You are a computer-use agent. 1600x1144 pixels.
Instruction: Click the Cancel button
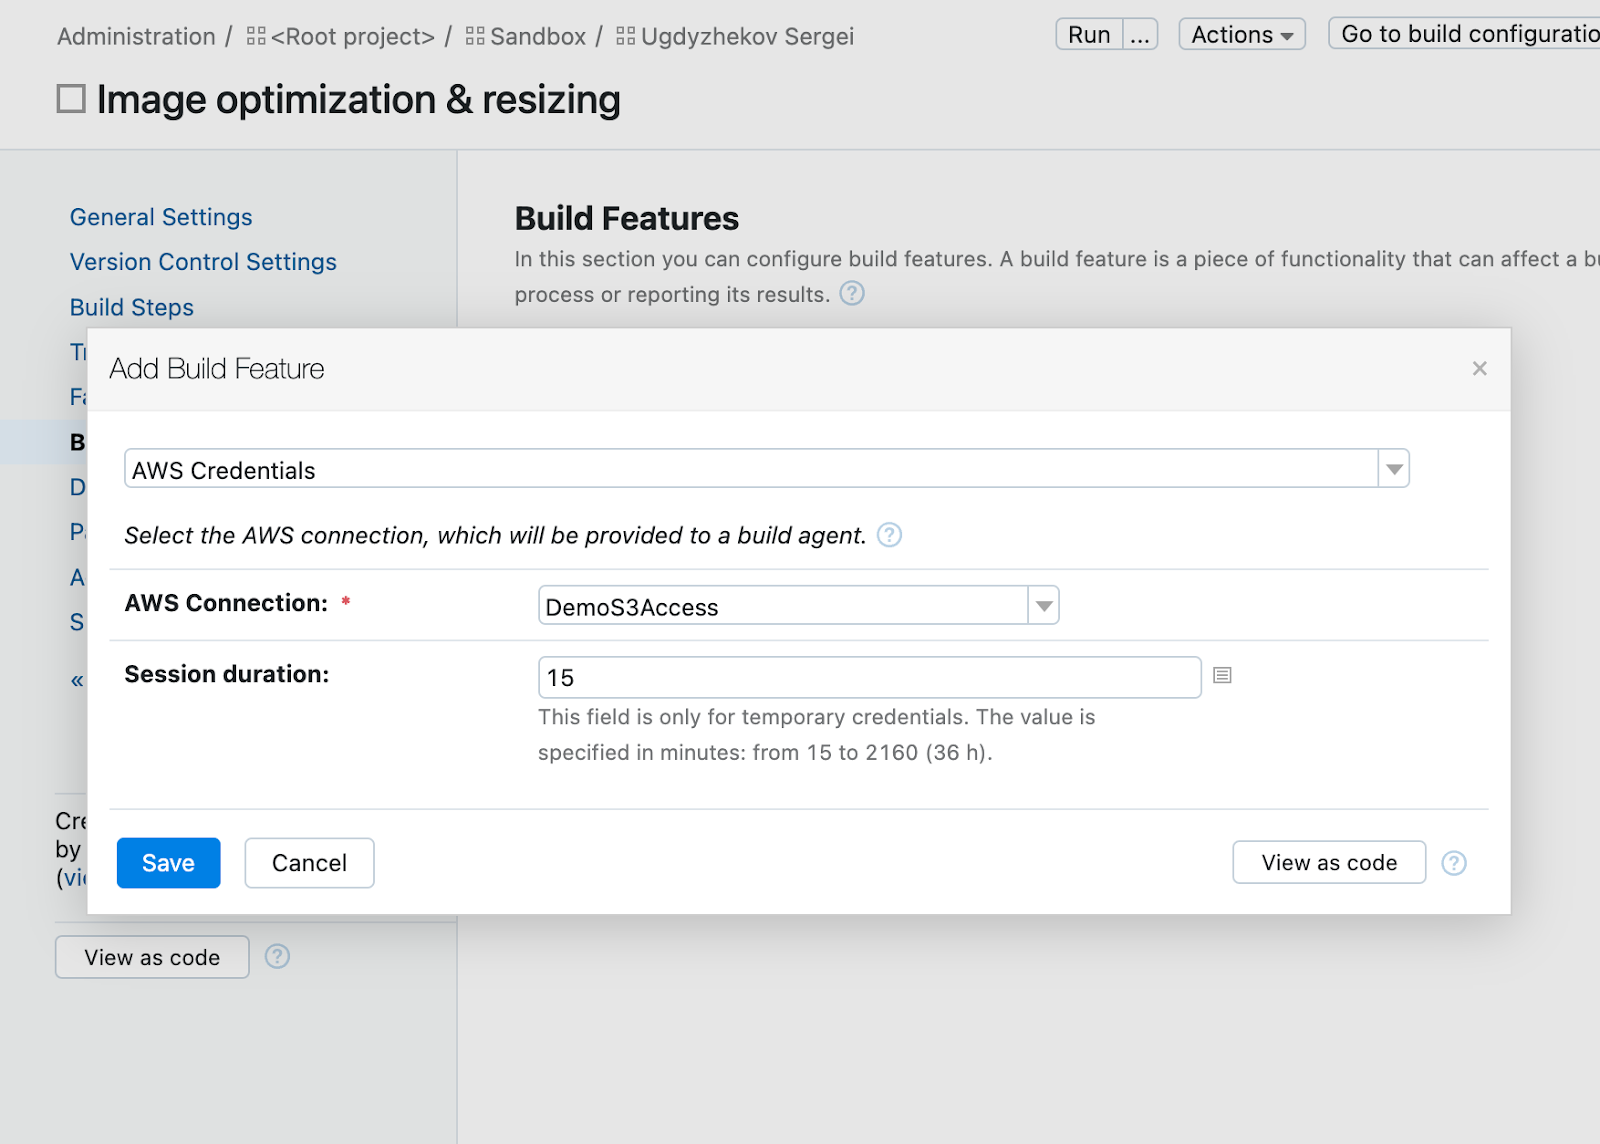click(x=309, y=863)
